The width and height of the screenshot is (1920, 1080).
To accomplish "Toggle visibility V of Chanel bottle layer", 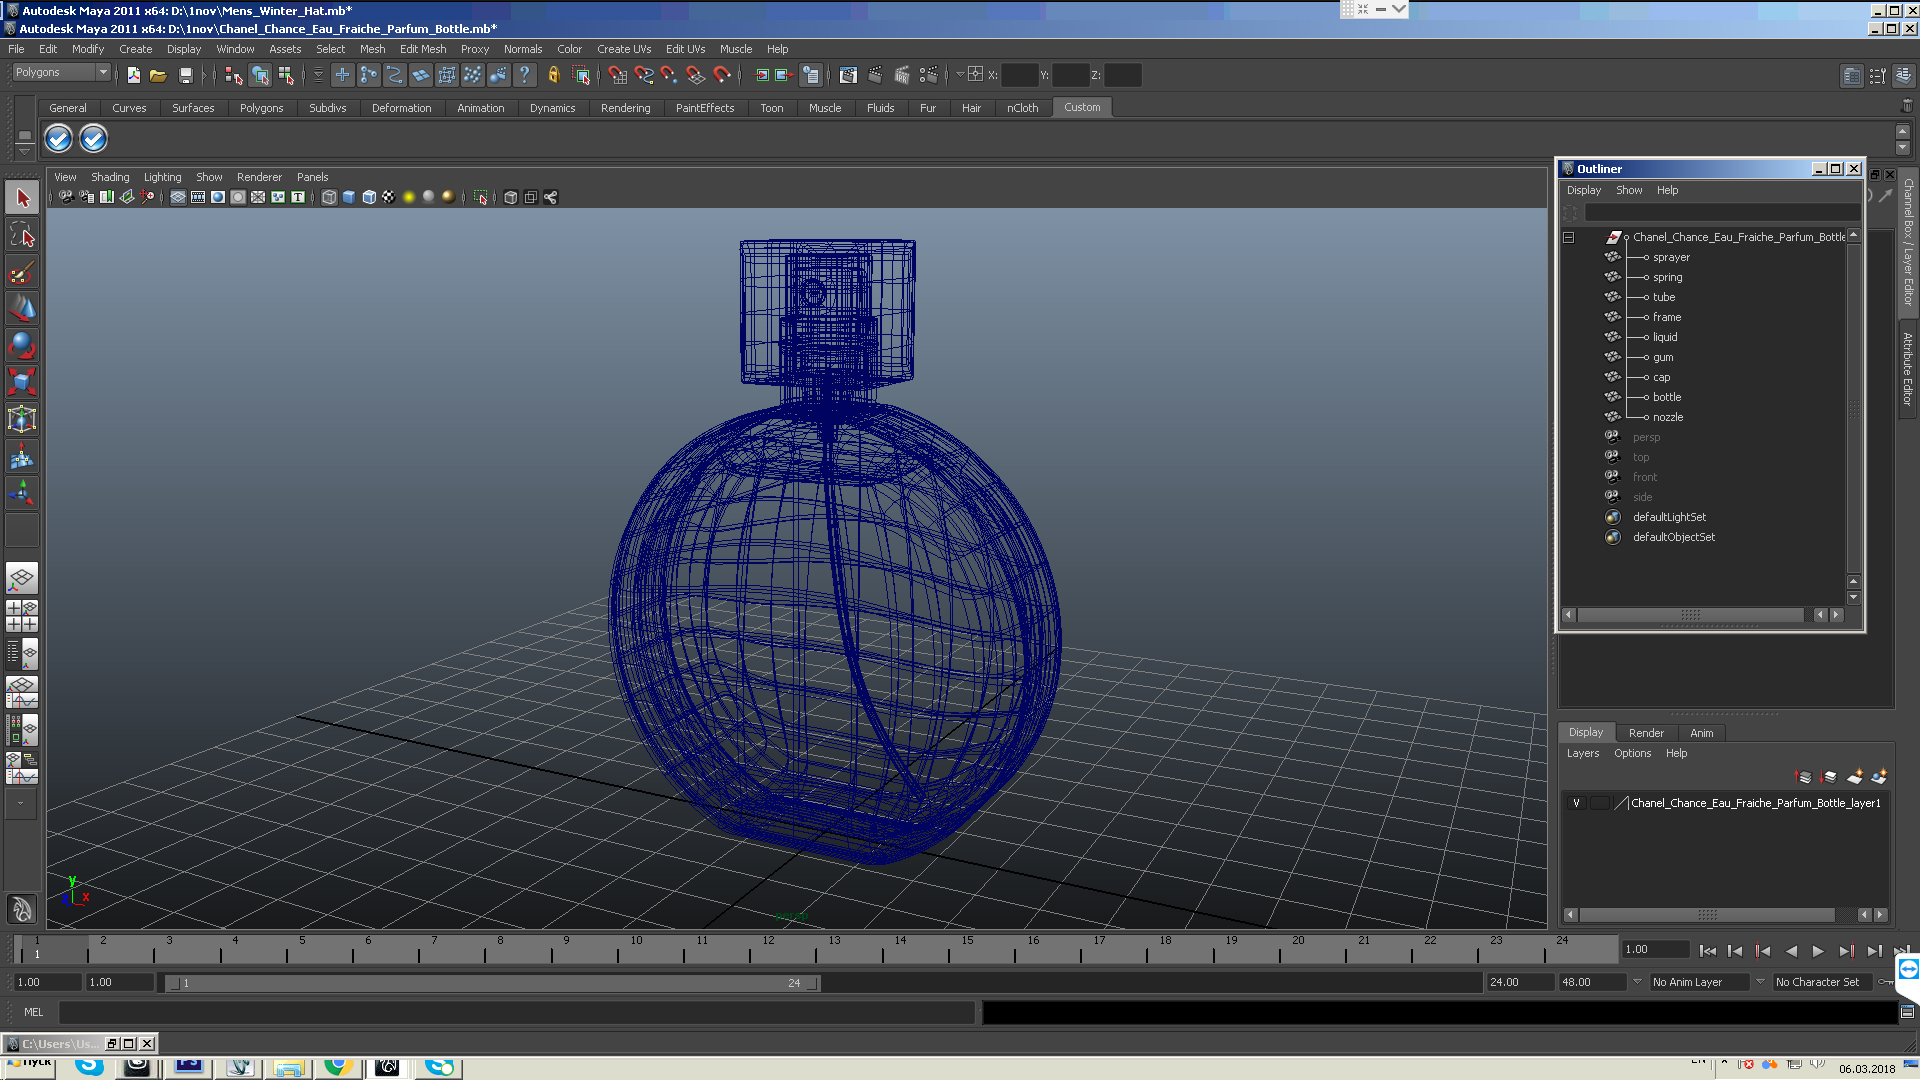I will (1576, 803).
